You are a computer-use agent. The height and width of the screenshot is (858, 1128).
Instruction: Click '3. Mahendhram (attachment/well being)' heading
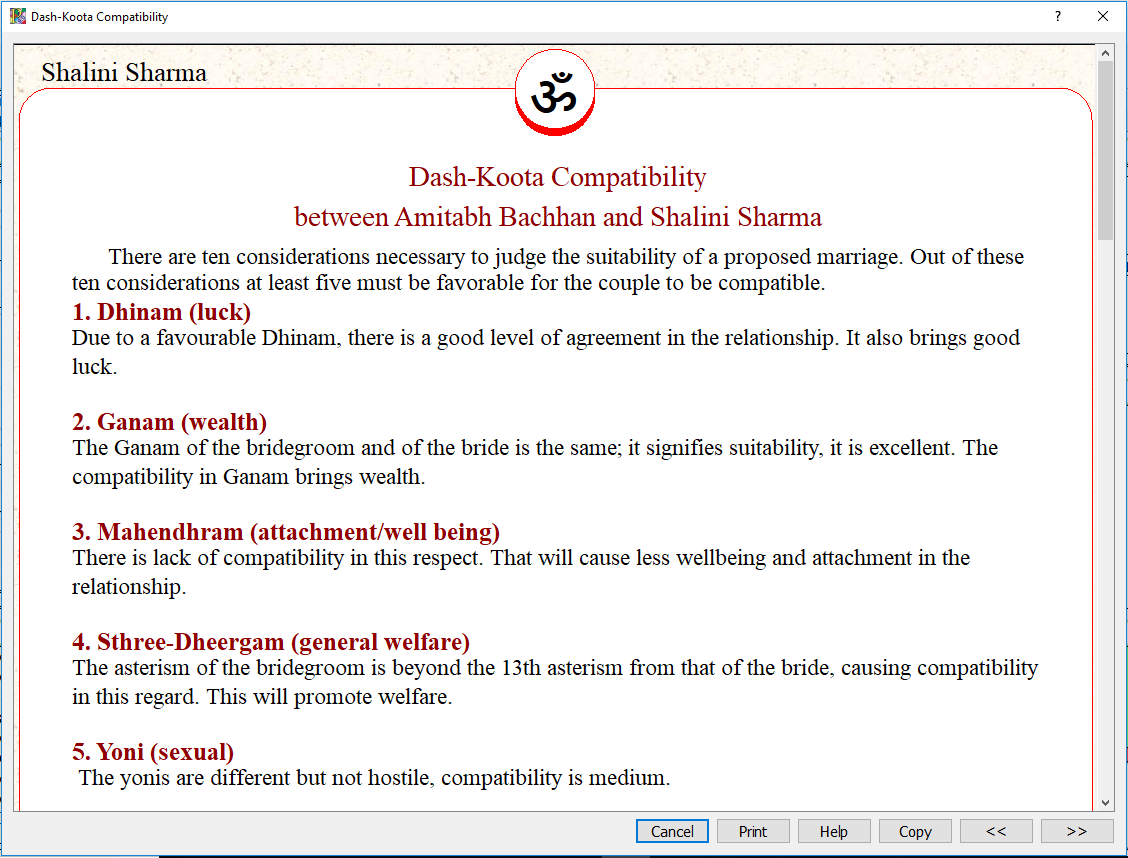click(x=286, y=532)
